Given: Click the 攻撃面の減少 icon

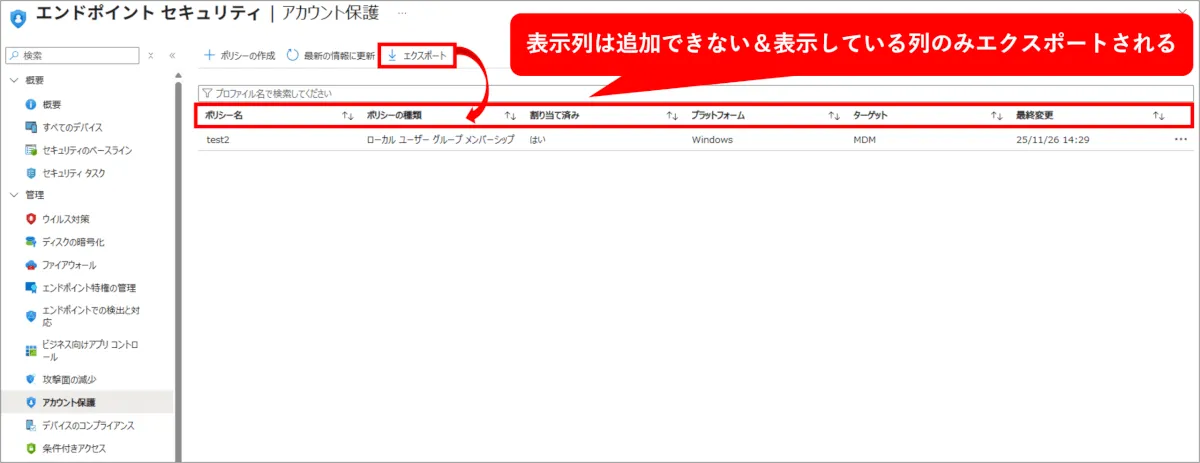Looking at the screenshot, I should 31,379.
